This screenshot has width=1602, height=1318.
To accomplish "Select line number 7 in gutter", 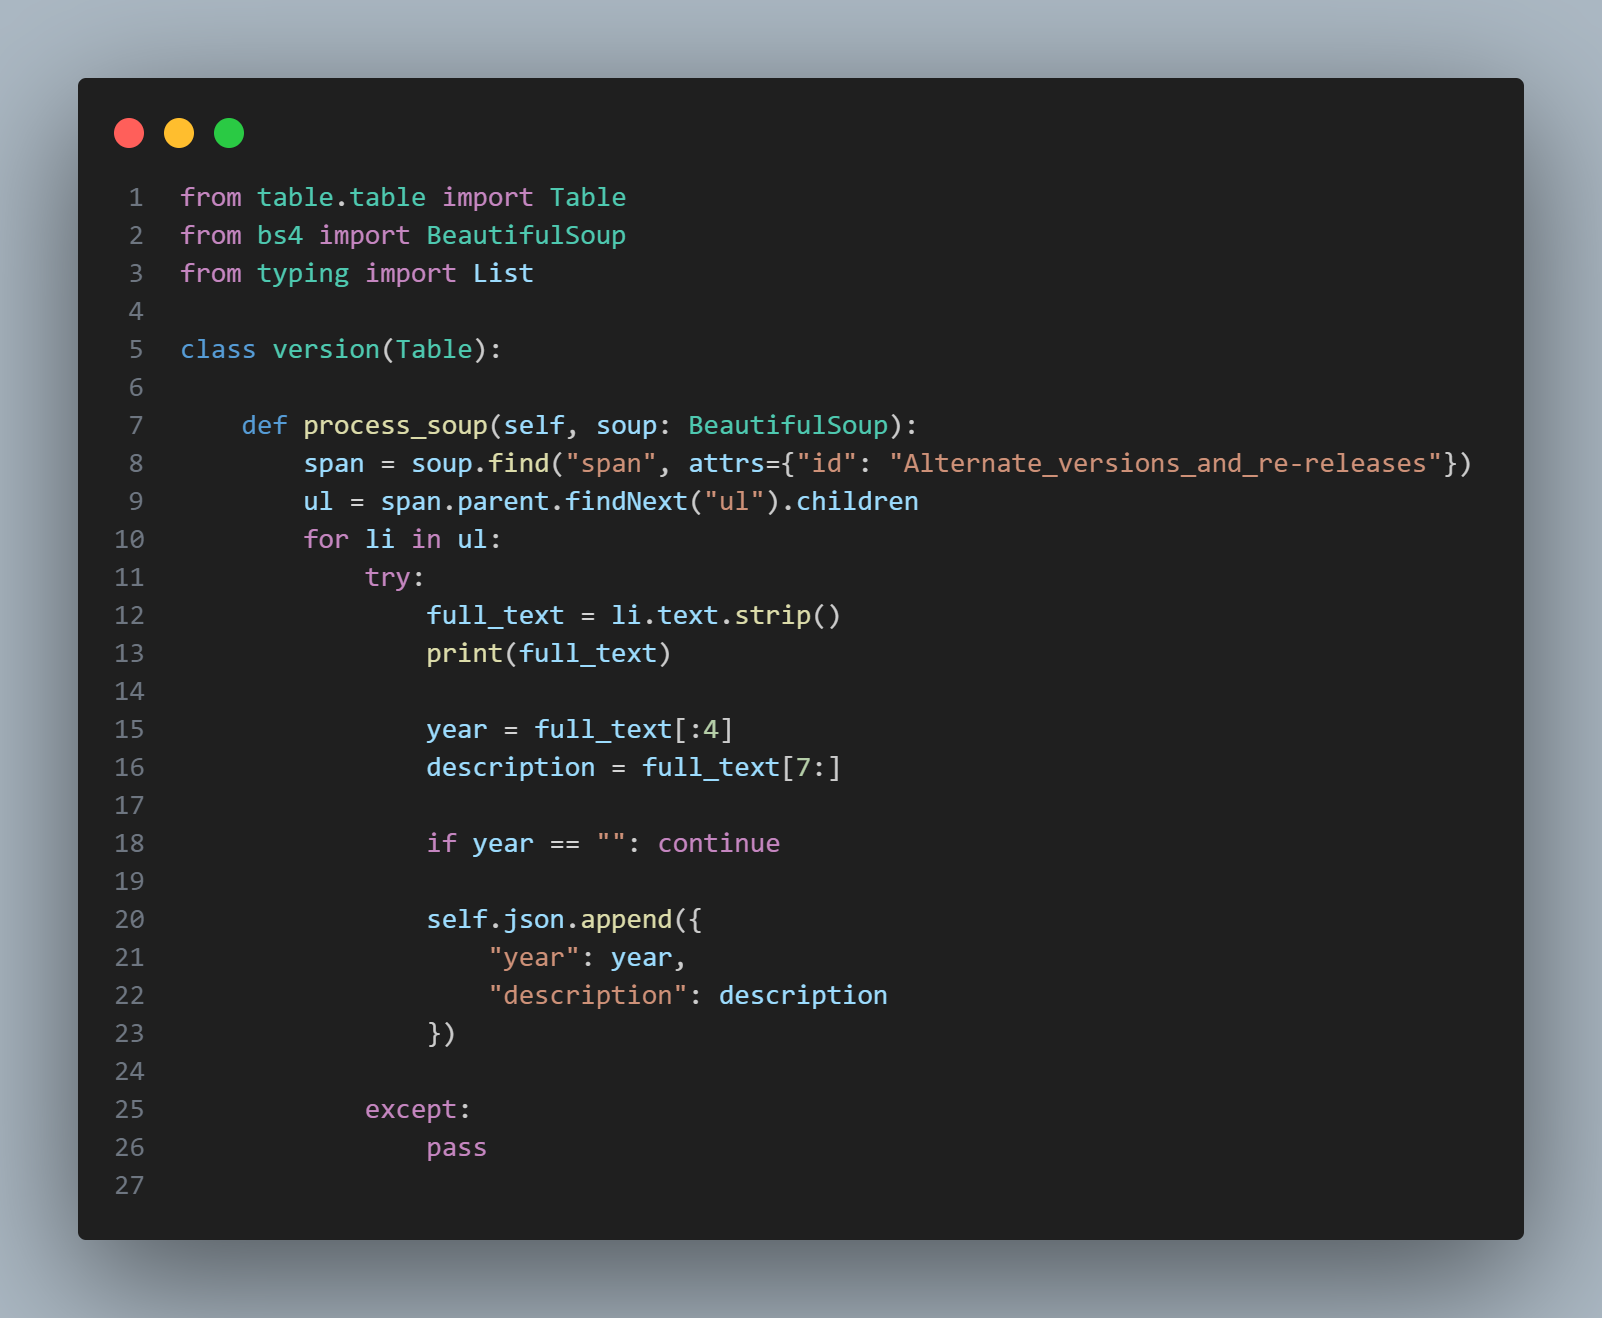I will pyautogui.click(x=136, y=426).
